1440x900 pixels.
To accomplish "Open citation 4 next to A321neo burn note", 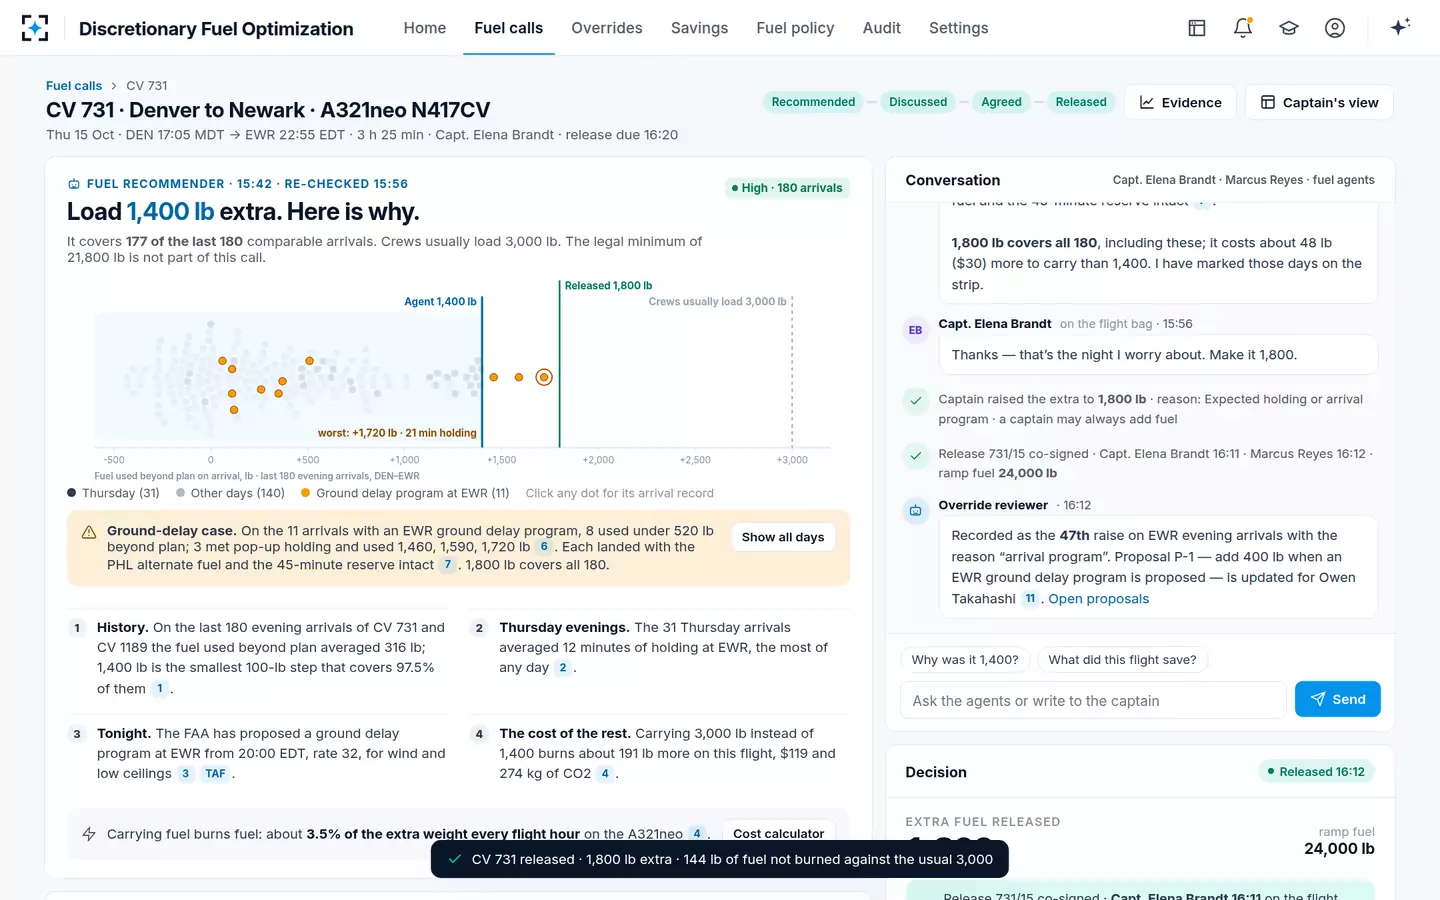I will pos(697,834).
